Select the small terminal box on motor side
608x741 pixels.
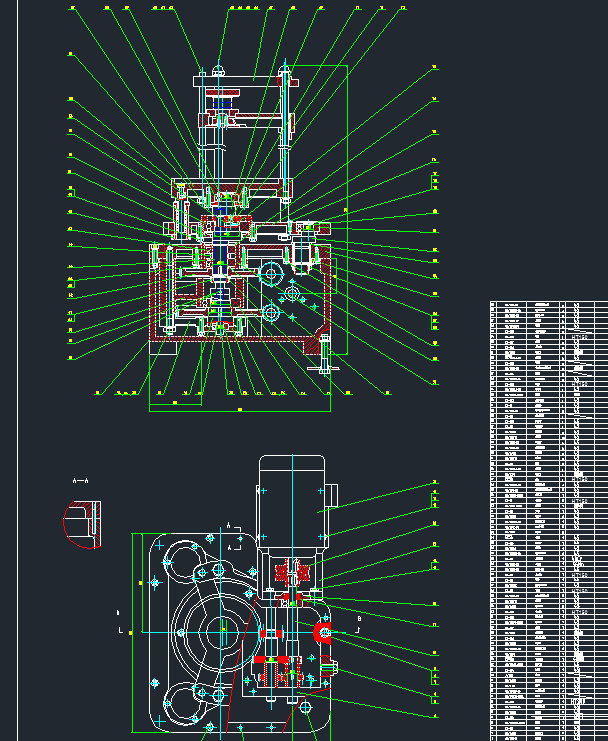point(332,495)
